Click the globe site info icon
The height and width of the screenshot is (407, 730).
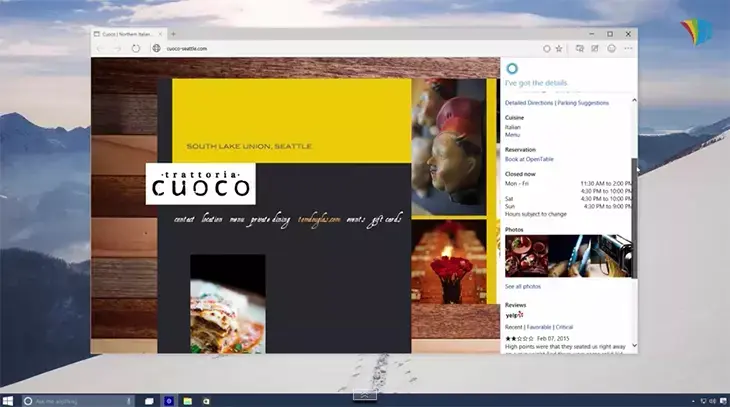coord(156,48)
